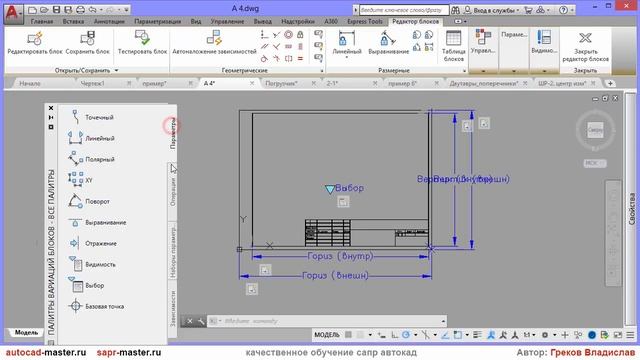This screenshot has width=640, height=360.
Task: Toggle МОДЕЛЬ model space button
Action: [x=327, y=335]
